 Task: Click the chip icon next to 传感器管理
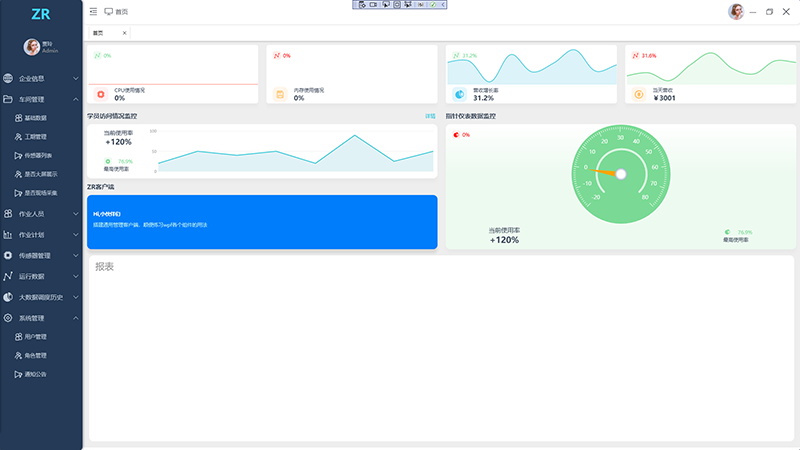point(8,255)
